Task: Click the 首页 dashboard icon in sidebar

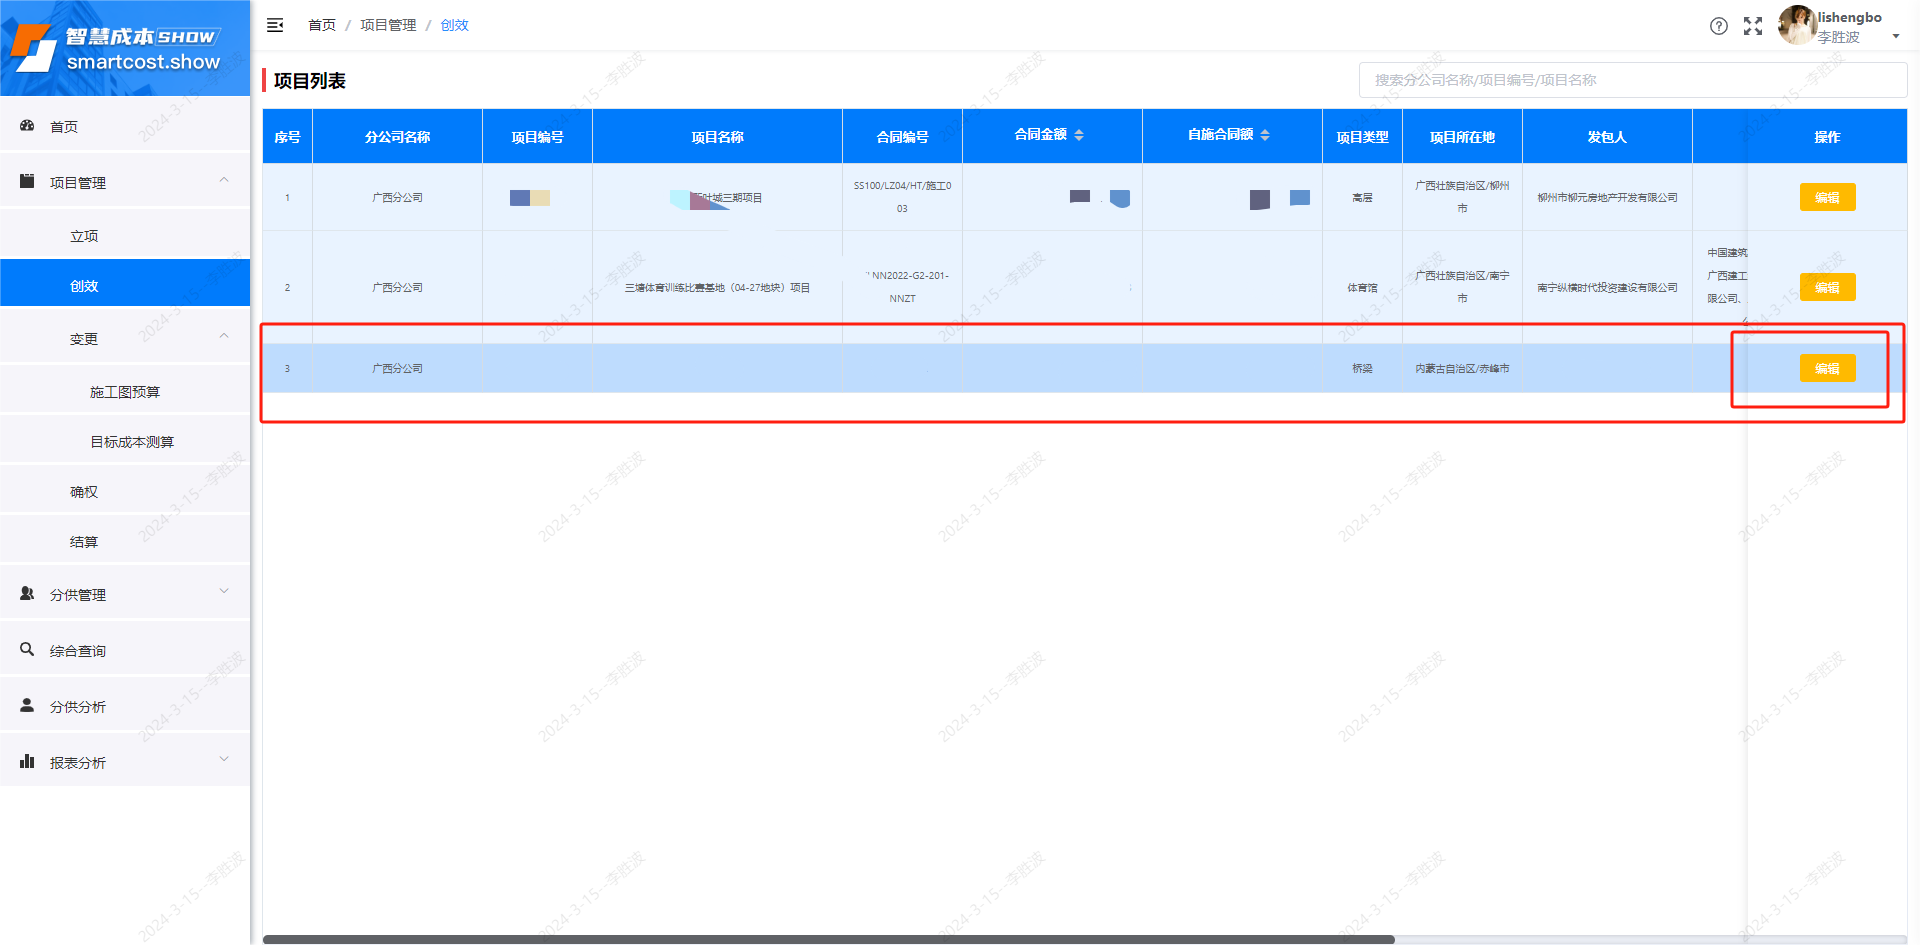Action: [27, 126]
